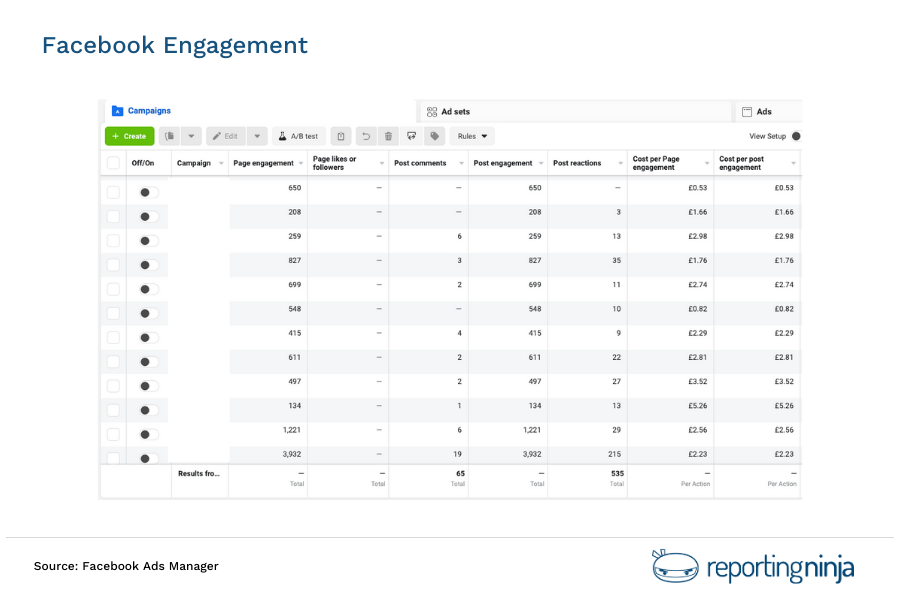Viewport: 900px width, 600px height.
Task: Select the duplicate campaign icon
Action: (x=170, y=136)
